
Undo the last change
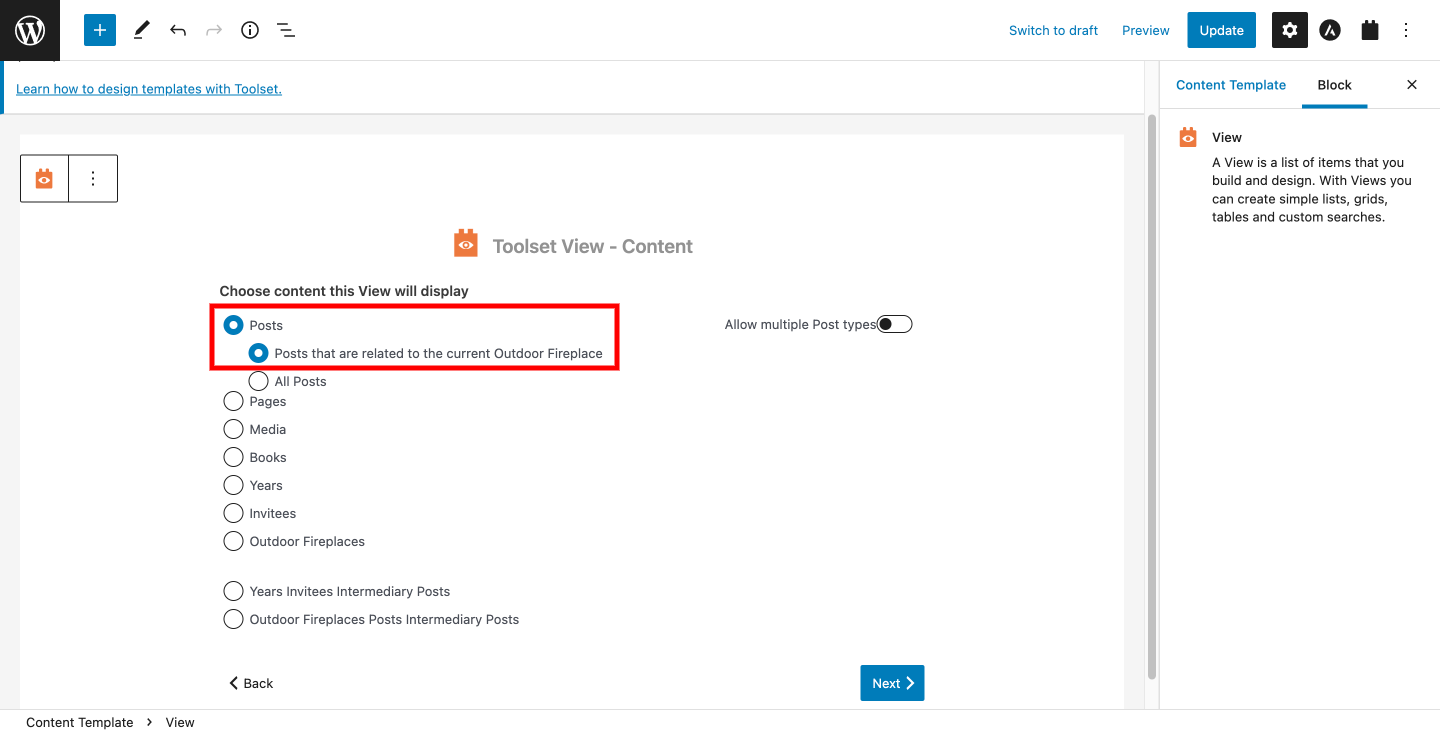tap(178, 30)
